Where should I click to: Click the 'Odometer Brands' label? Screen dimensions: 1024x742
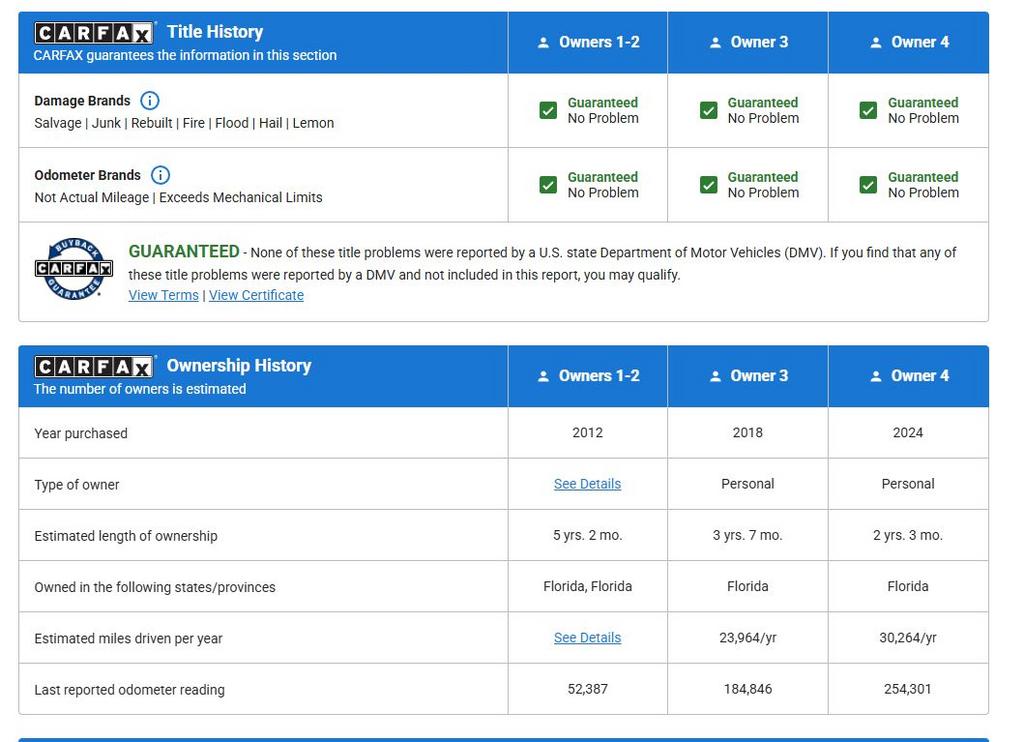click(88, 176)
